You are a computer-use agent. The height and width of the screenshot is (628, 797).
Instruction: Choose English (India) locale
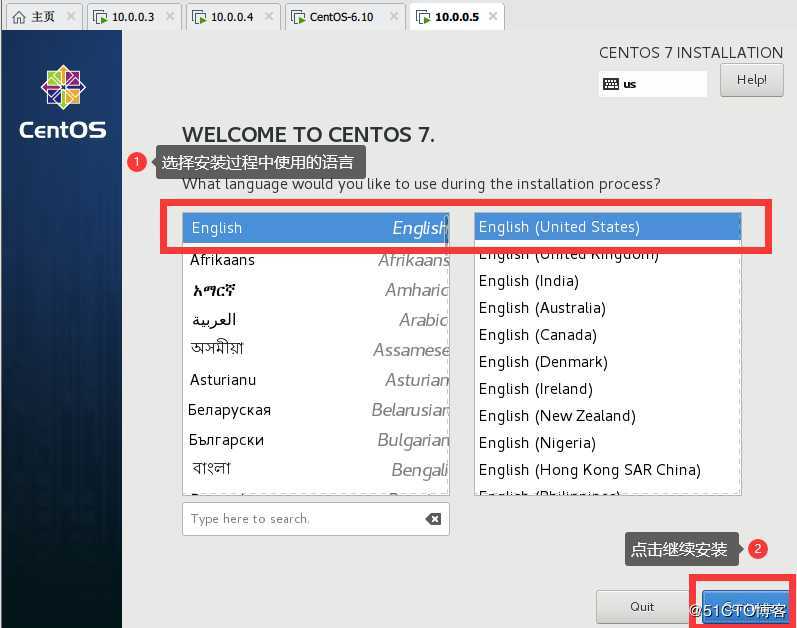coord(607,281)
